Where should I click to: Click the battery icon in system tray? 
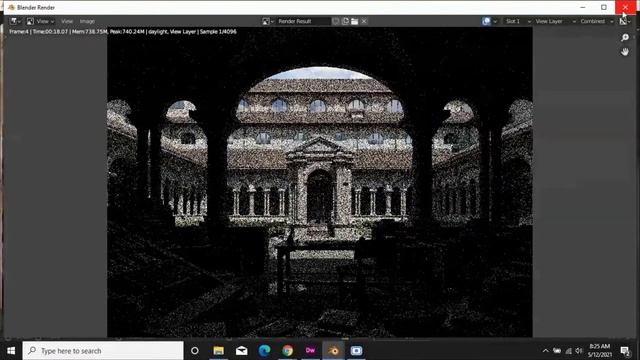557,351
